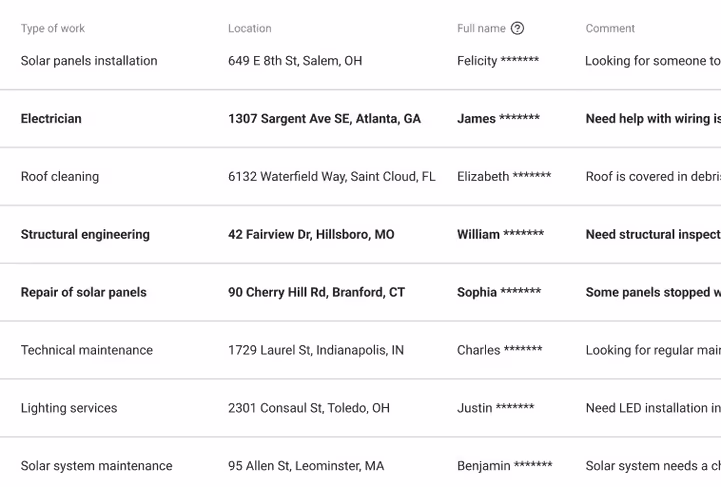721x487 pixels.
Task: Open the Roof cleaning request
Action: tap(60, 177)
